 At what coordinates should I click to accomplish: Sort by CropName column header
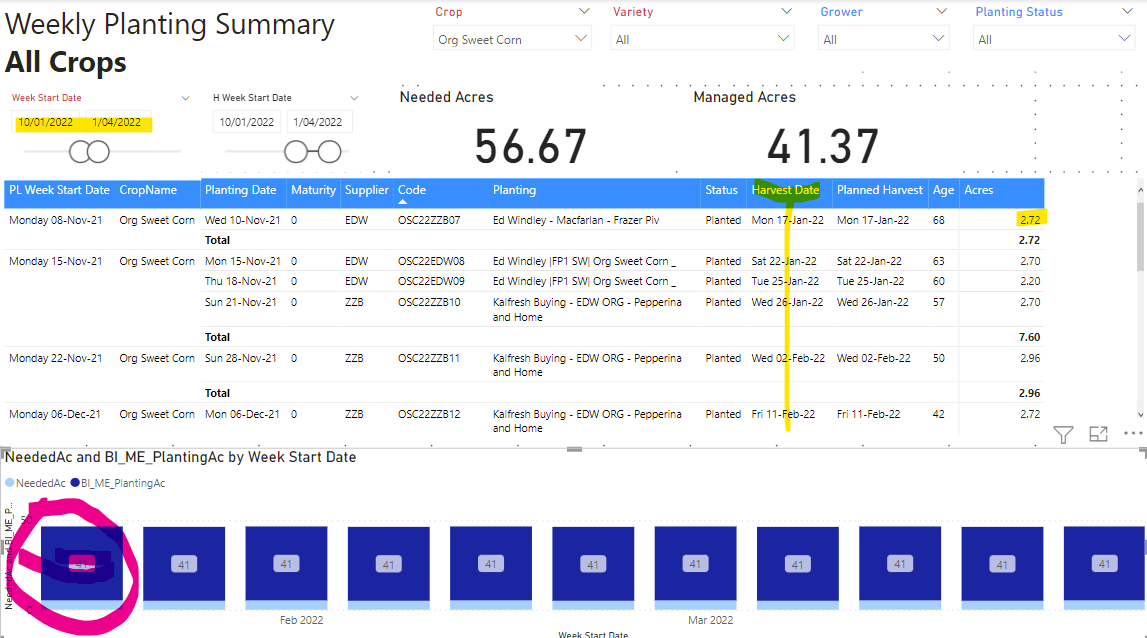148,190
